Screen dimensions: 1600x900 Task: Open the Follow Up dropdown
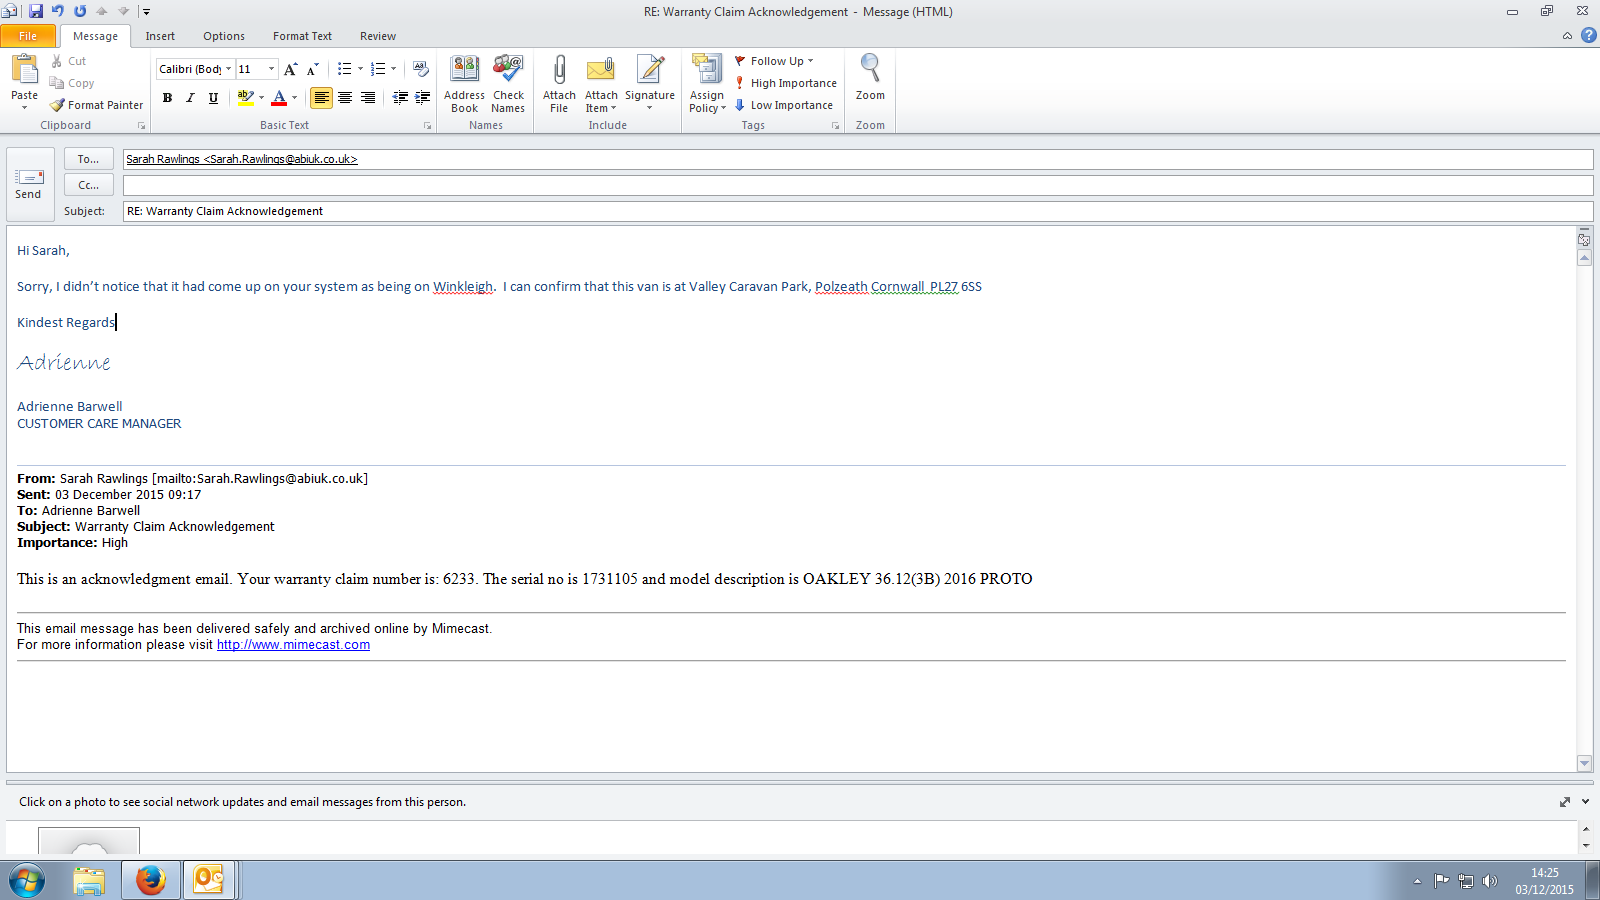(x=775, y=61)
